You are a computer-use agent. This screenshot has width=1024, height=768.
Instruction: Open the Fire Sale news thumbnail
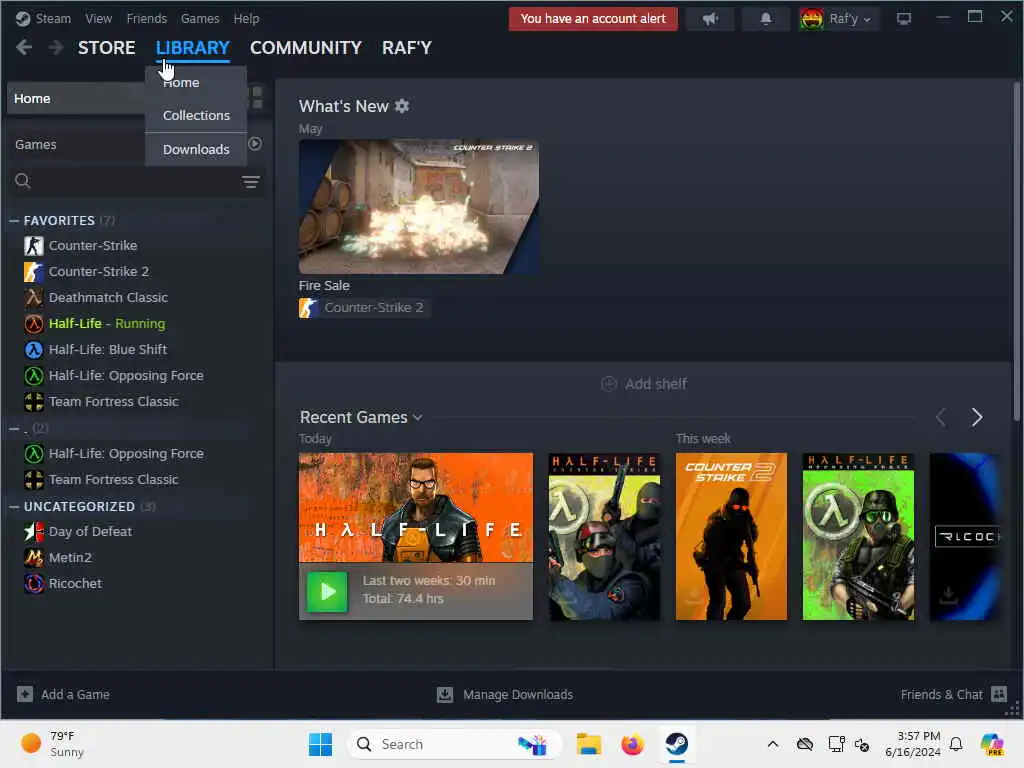419,207
